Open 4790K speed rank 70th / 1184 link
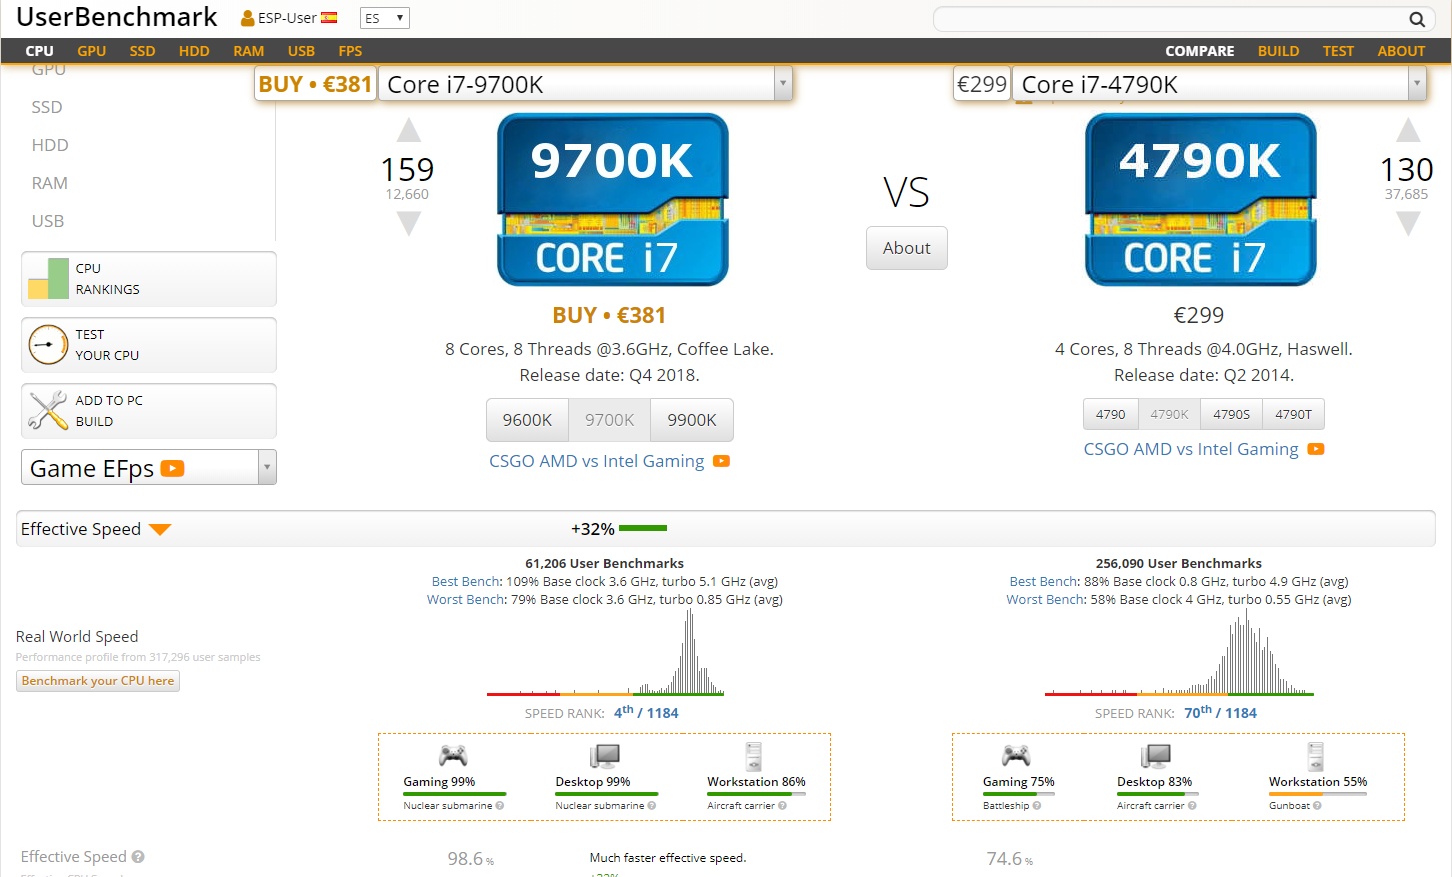 pos(1220,713)
